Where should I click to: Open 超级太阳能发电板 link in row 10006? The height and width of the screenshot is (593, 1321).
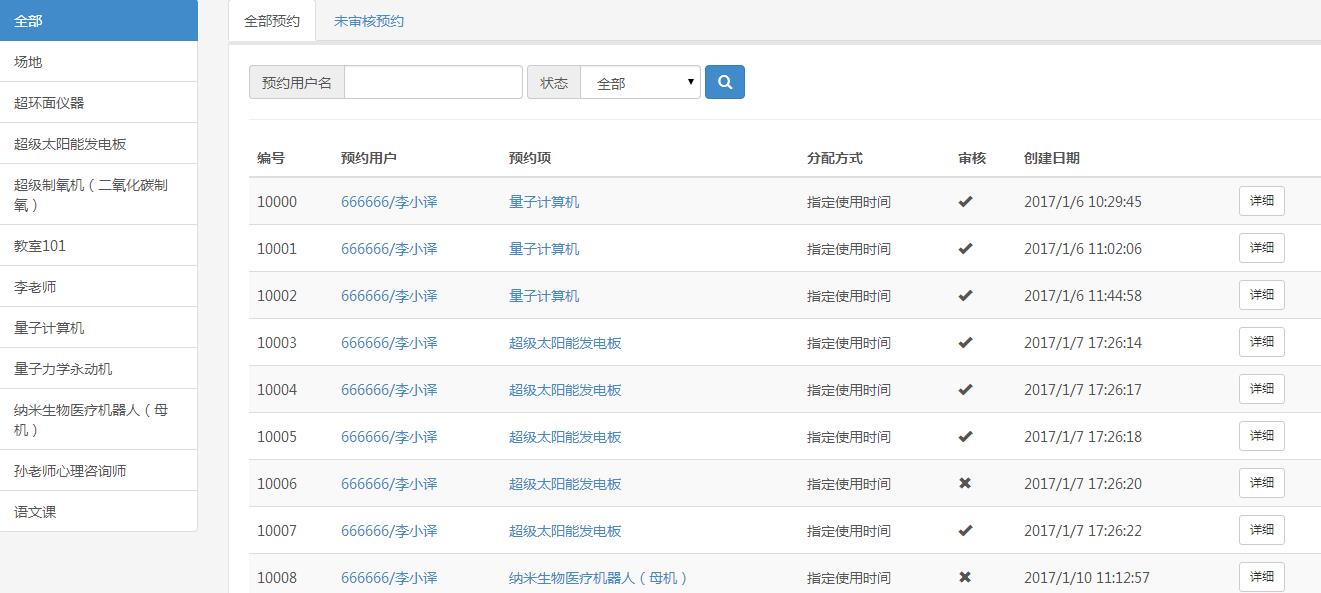565,483
